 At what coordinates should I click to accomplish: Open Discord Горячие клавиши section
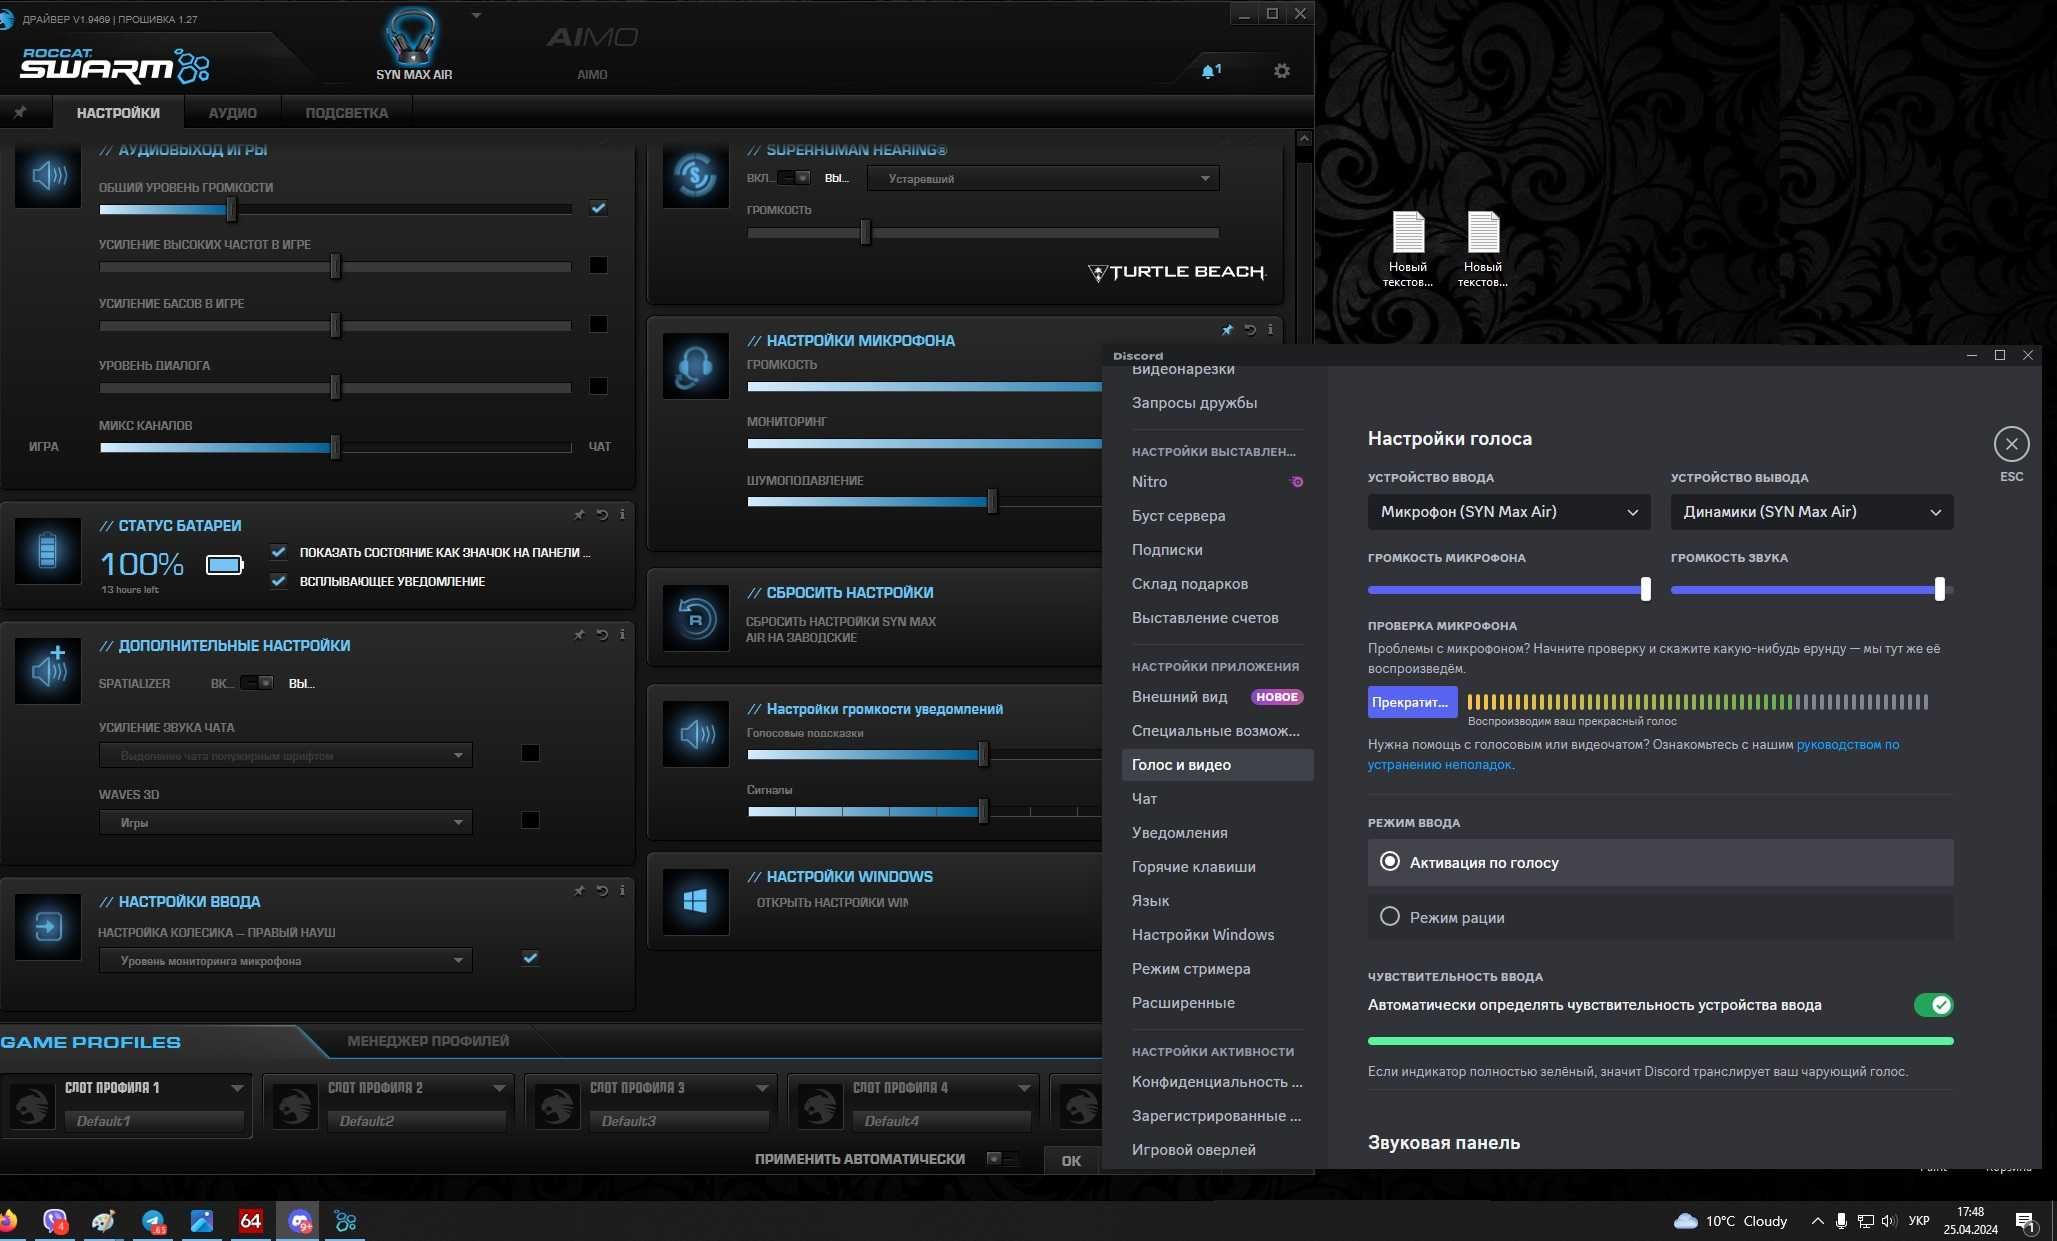[1217, 867]
